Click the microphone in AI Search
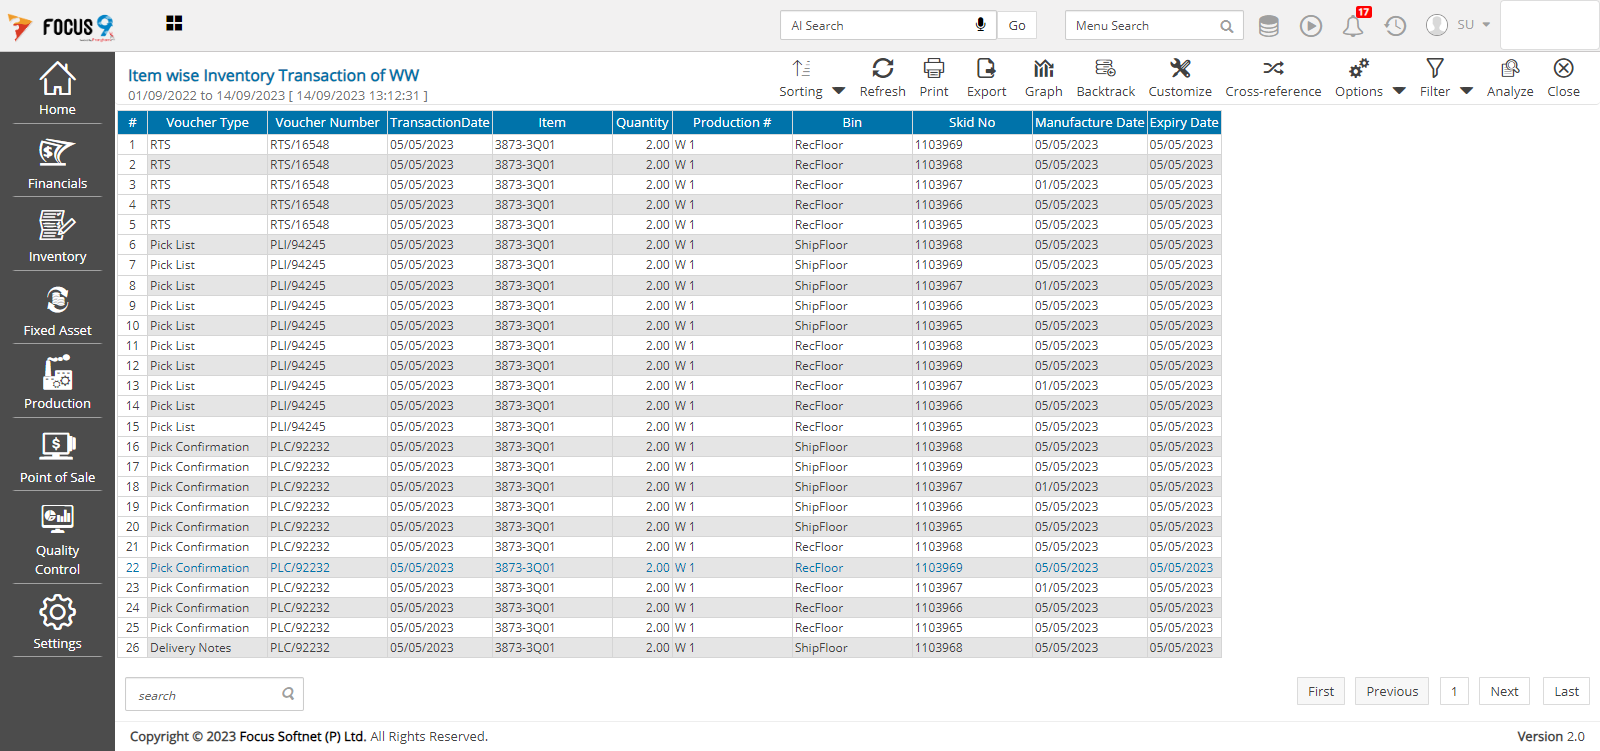Screen dimensions: 1600x751 (x=980, y=25)
